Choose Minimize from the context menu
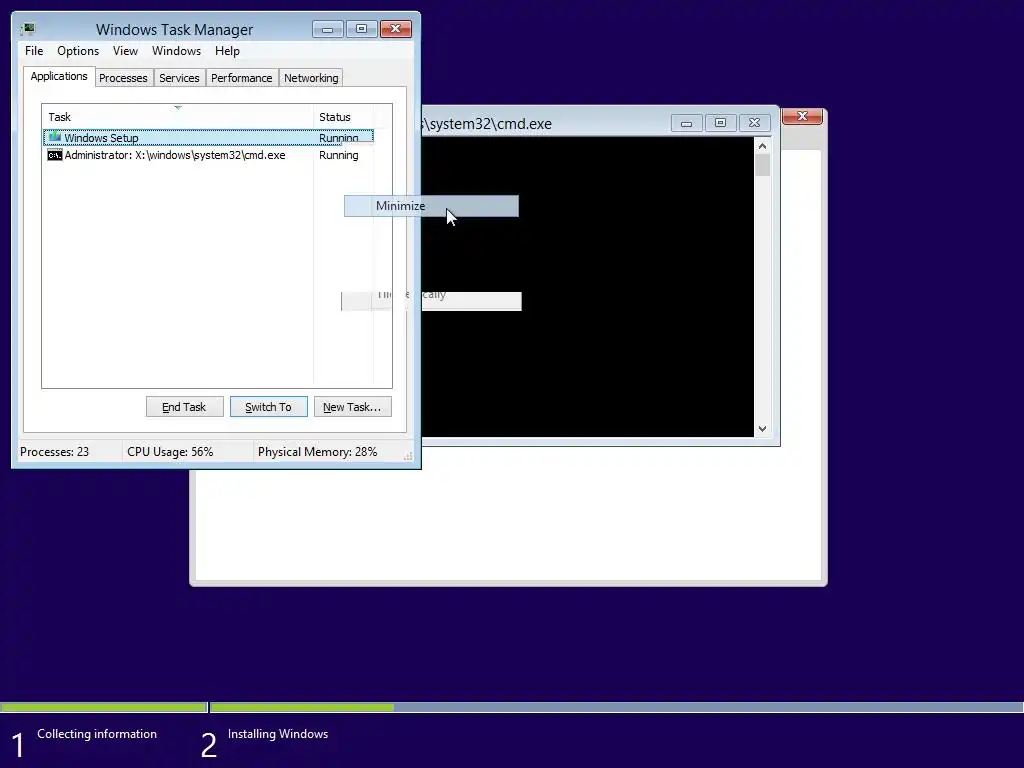 pyautogui.click(x=431, y=206)
